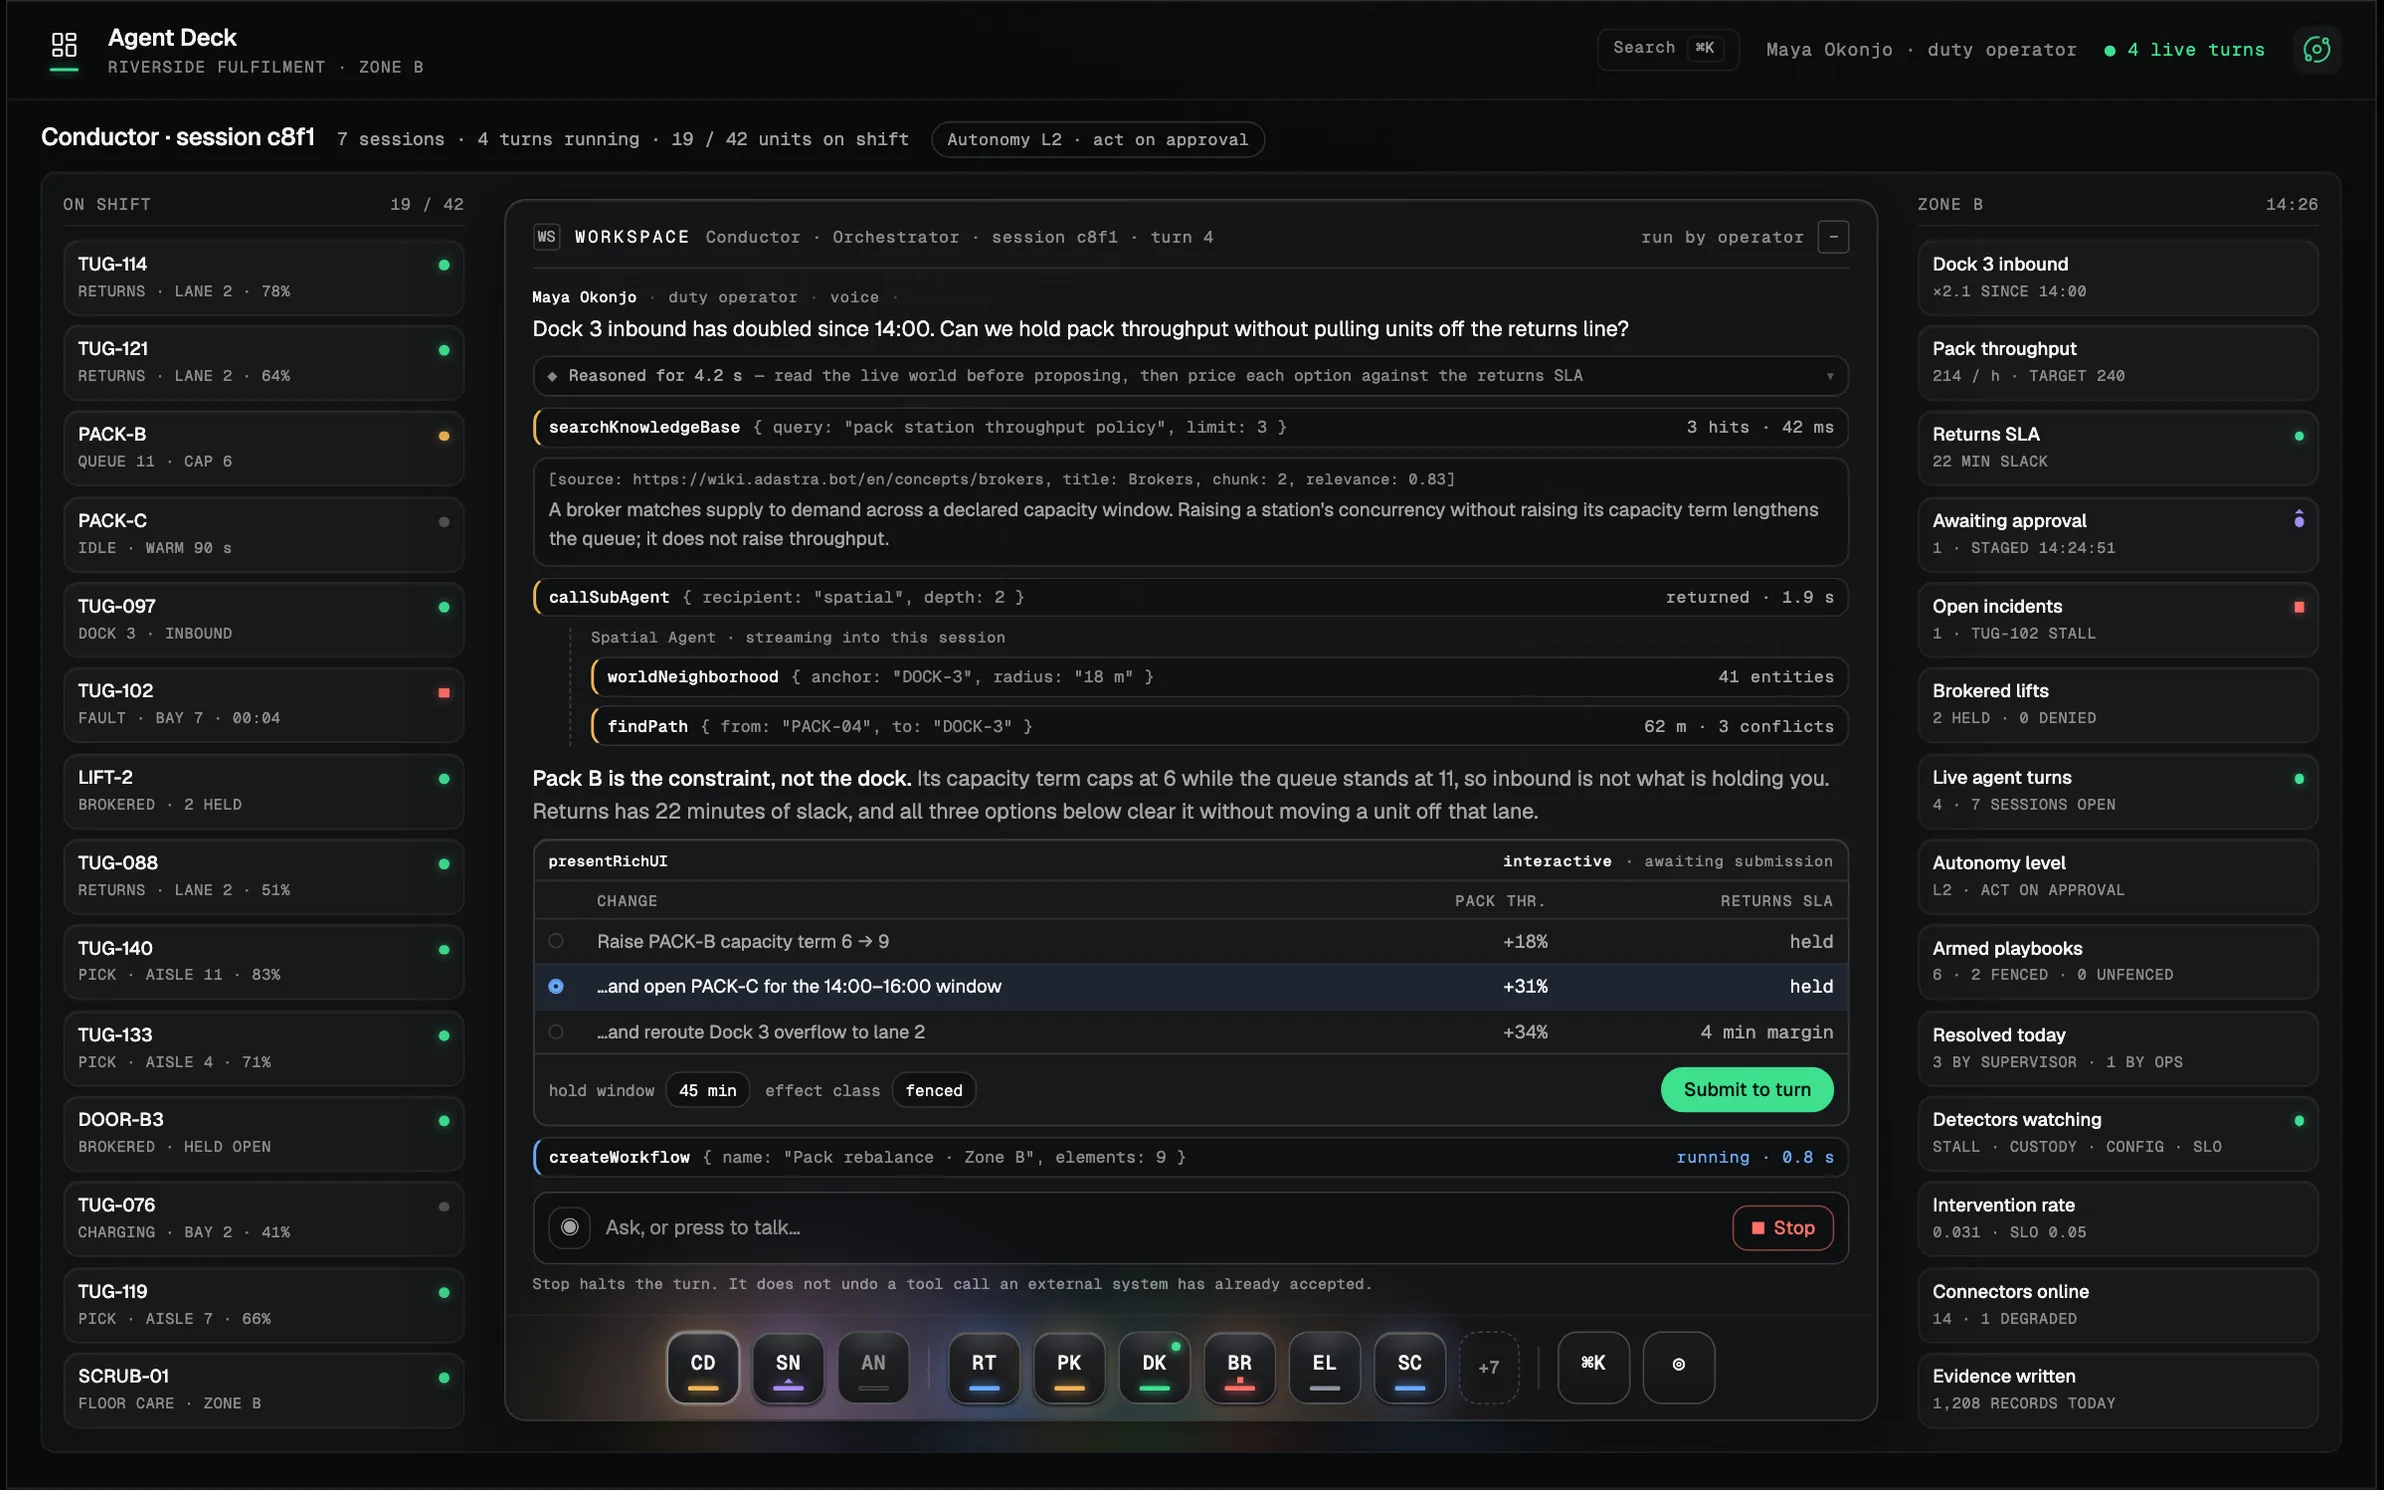Viewport: 2384px width, 1490px height.
Task: Click the live-status target icon top right
Action: (x=2316, y=49)
